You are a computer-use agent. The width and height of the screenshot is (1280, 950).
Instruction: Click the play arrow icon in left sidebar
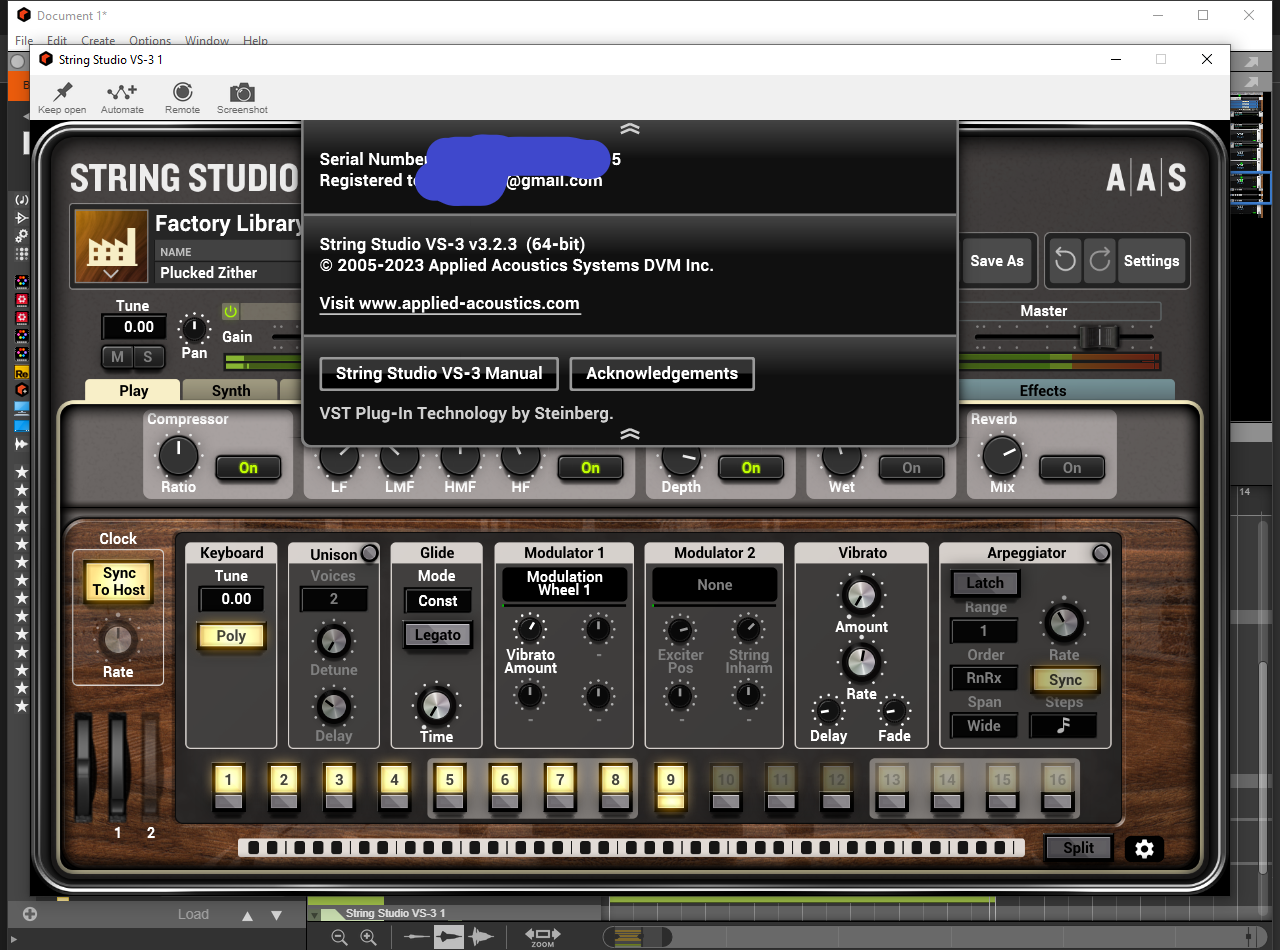click(x=22, y=218)
